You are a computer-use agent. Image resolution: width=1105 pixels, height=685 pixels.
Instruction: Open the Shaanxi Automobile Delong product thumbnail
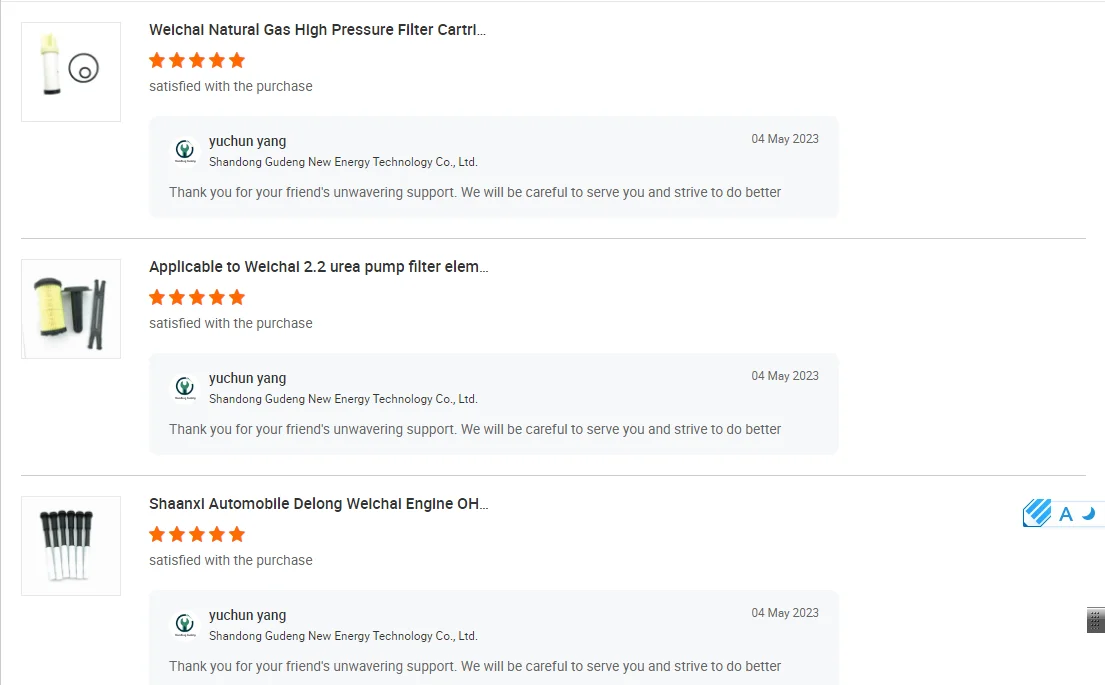tap(71, 546)
